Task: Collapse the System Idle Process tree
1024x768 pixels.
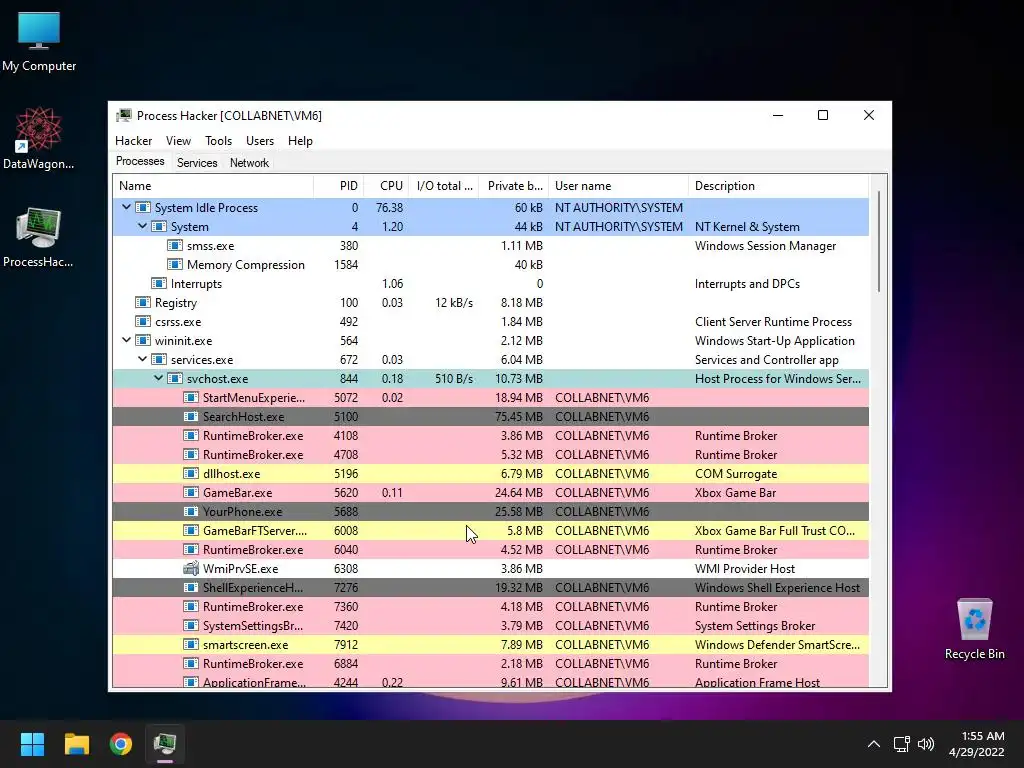Action: [x=126, y=207]
